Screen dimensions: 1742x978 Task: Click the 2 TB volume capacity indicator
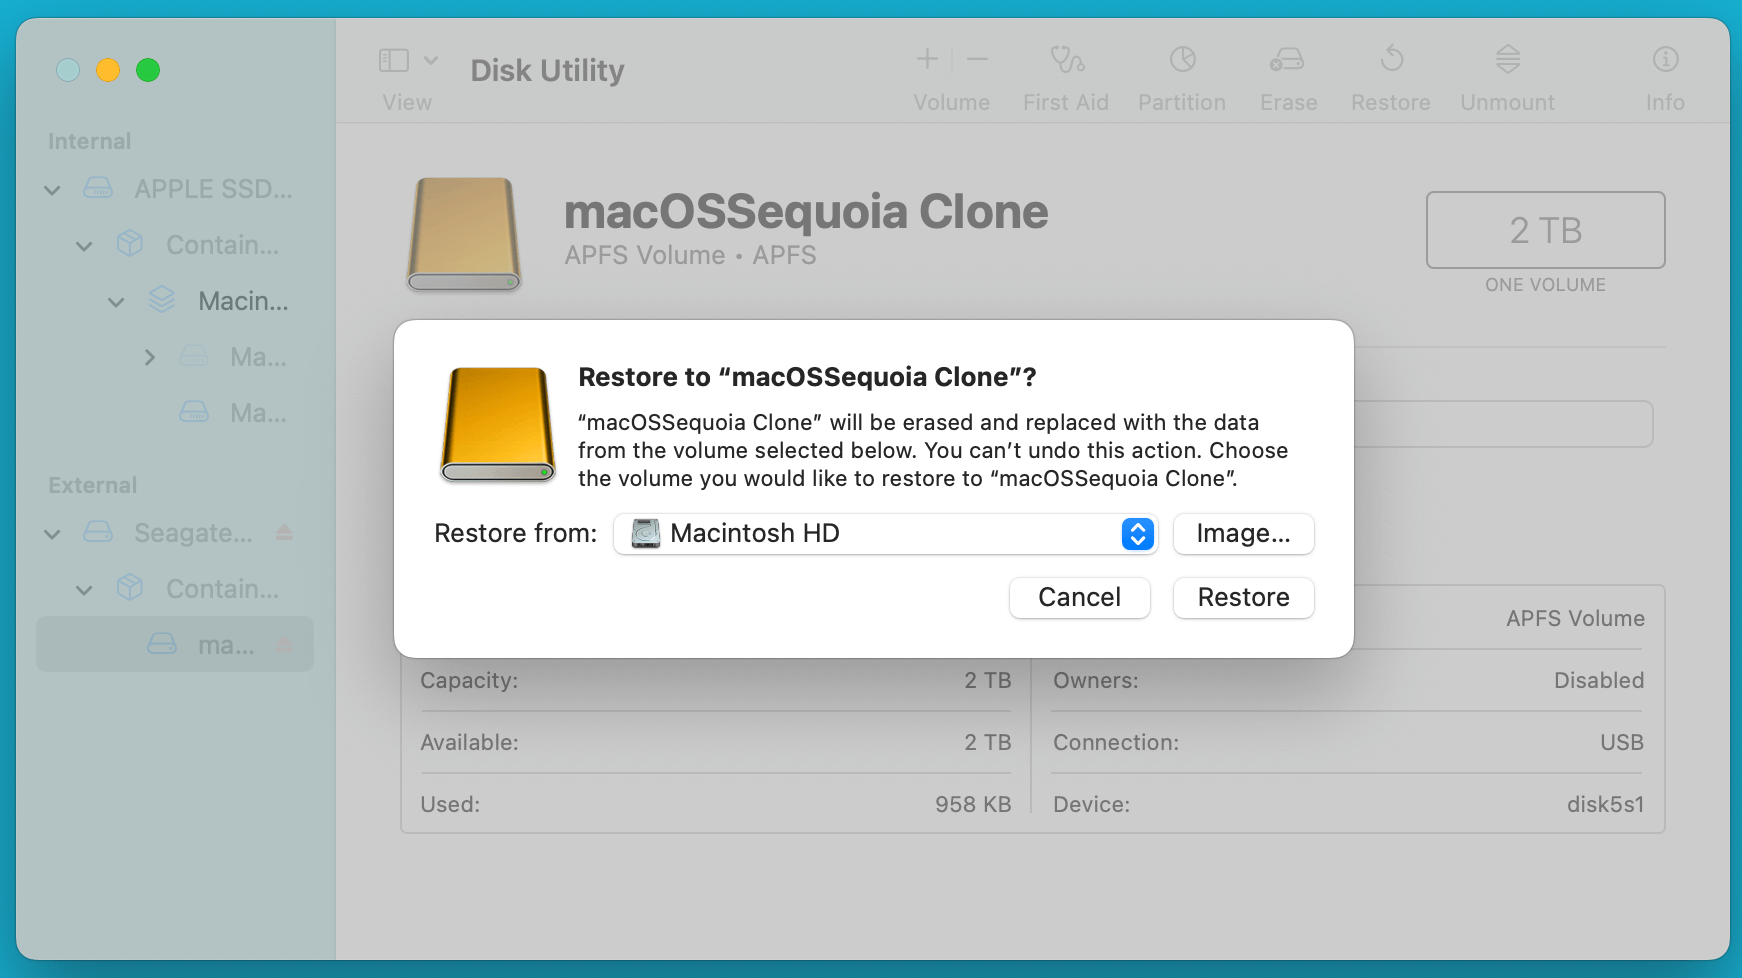tap(1545, 230)
